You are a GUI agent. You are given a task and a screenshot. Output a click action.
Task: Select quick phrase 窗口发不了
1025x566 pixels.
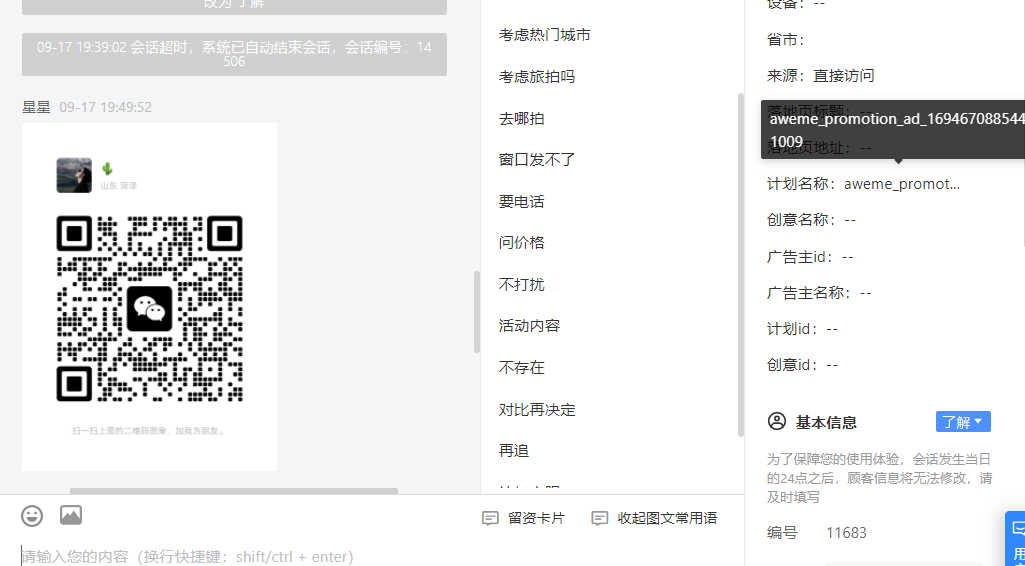click(x=537, y=159)
